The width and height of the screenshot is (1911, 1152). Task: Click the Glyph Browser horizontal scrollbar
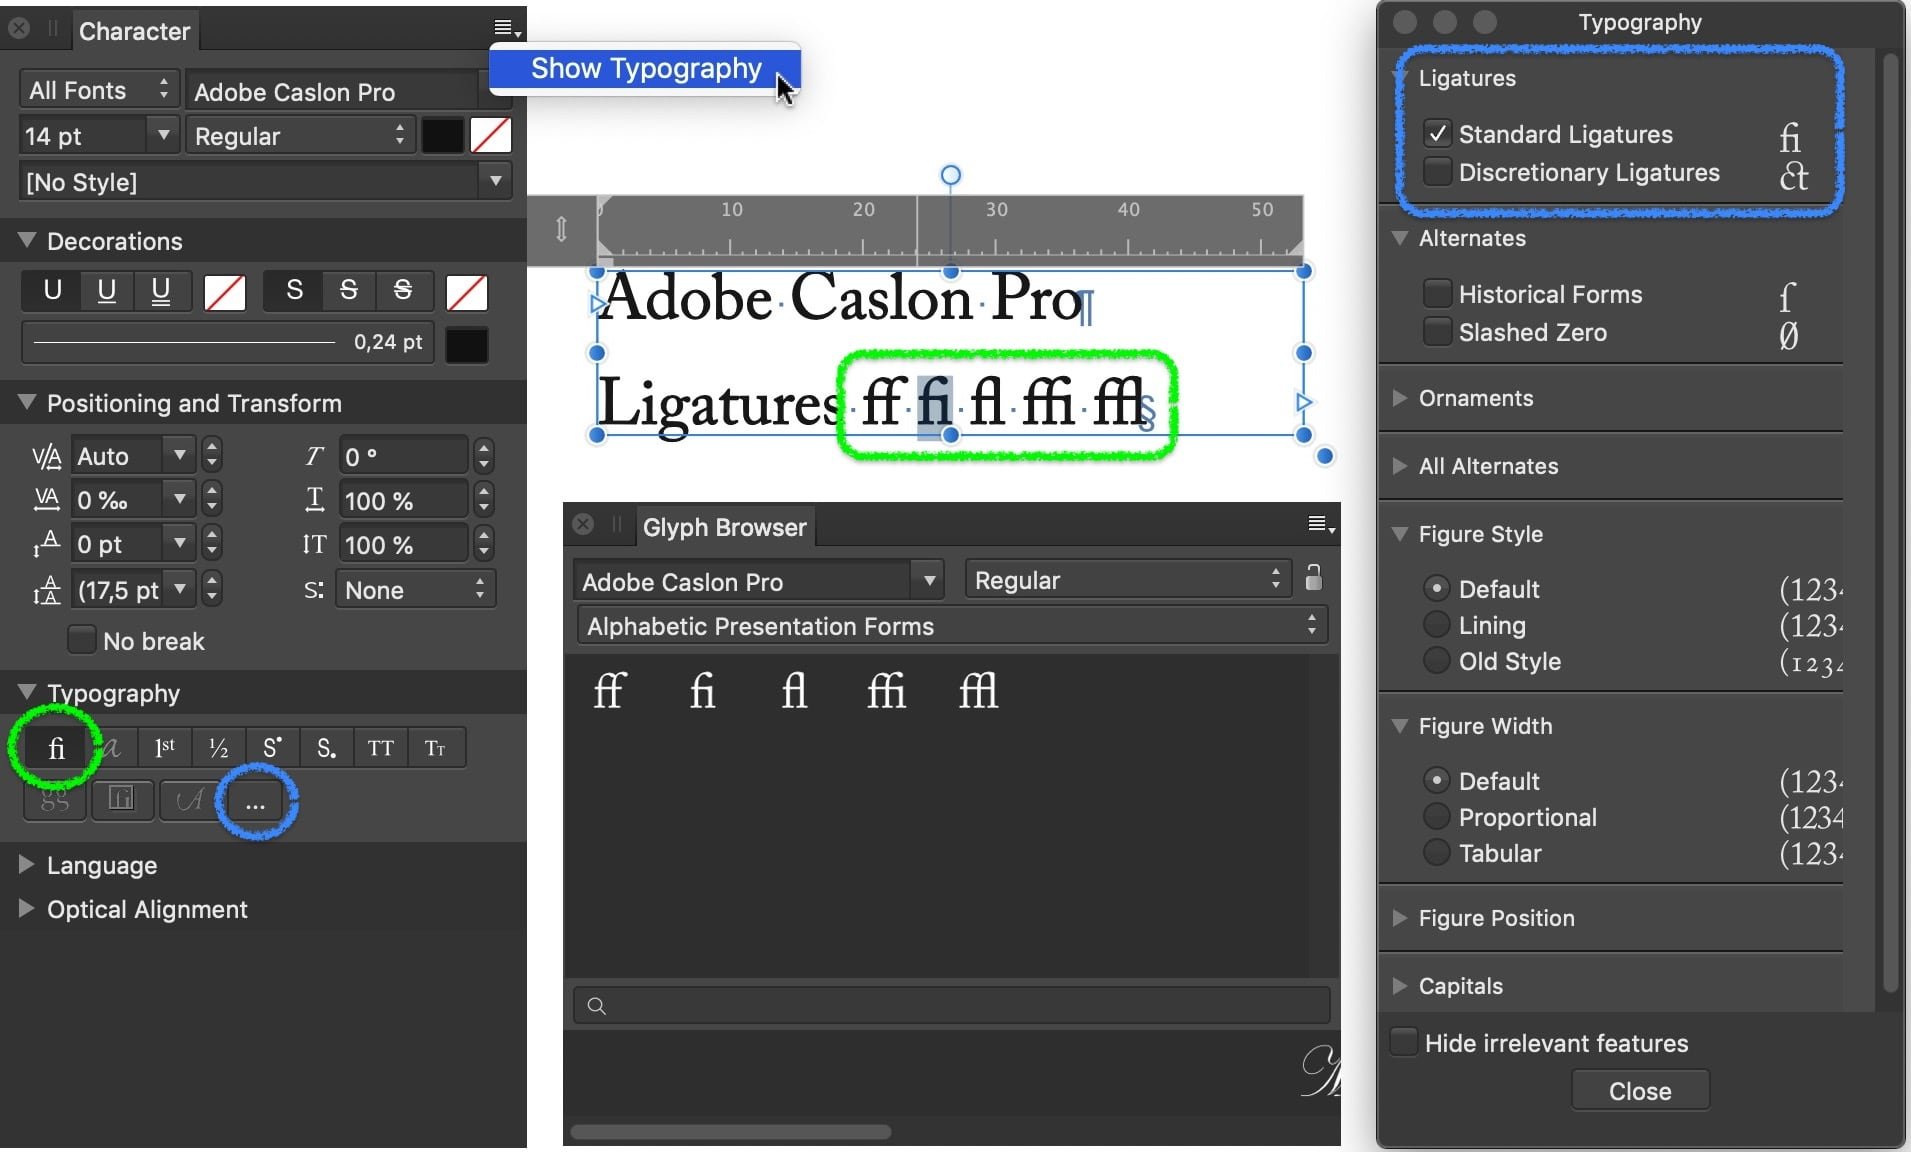730,1132
